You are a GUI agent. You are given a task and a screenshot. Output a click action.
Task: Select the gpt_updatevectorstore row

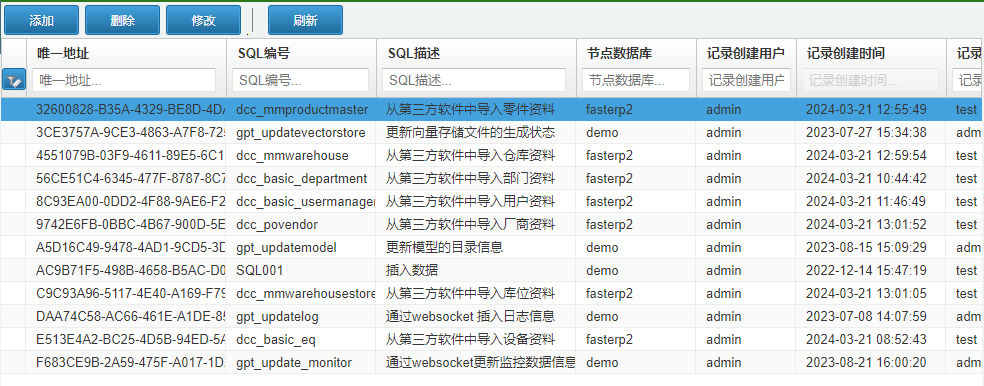click(x=492, y=132)
